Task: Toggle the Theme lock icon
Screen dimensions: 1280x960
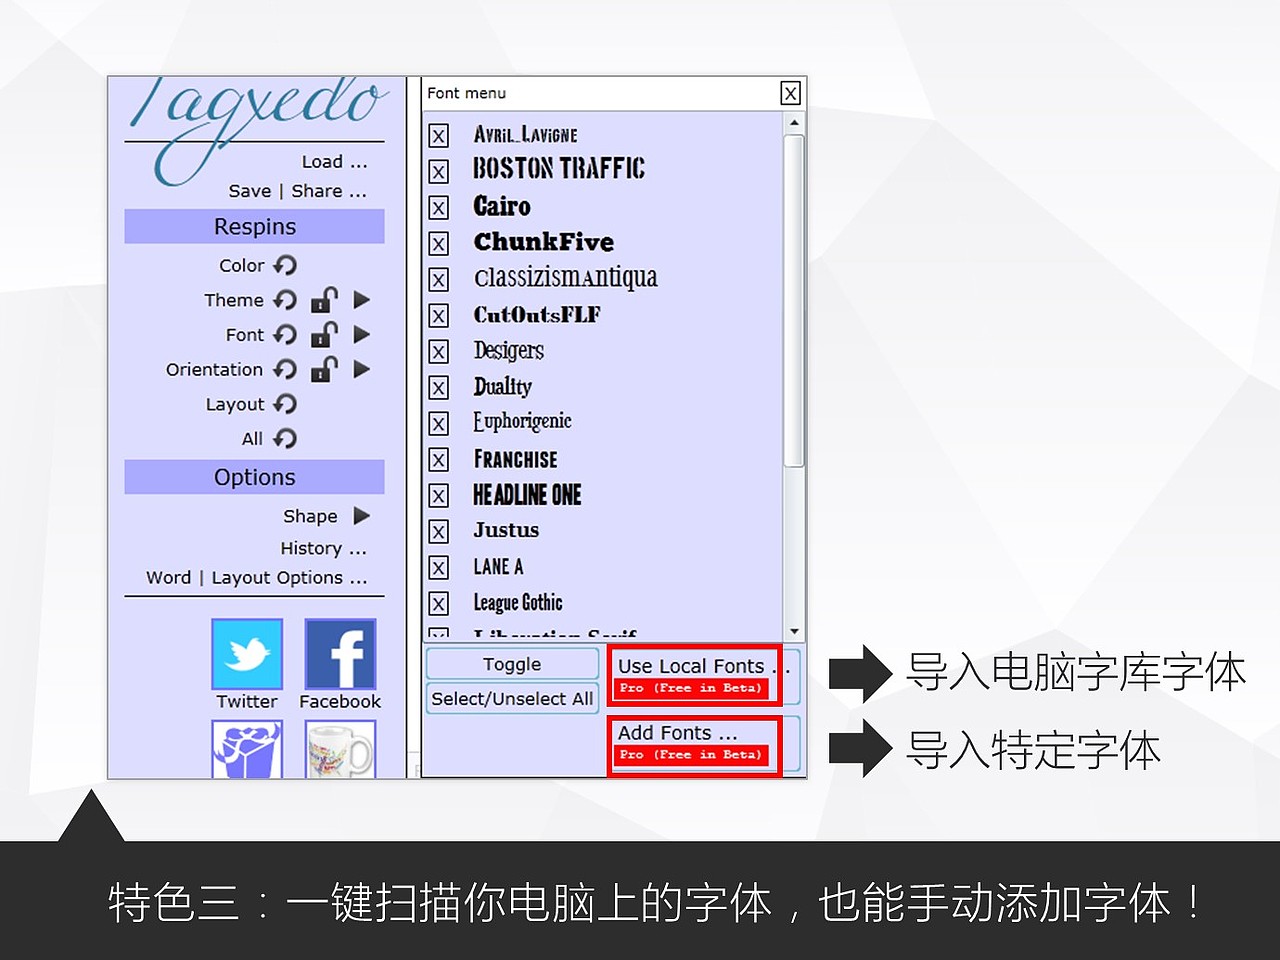Action: tap(323, 300)
